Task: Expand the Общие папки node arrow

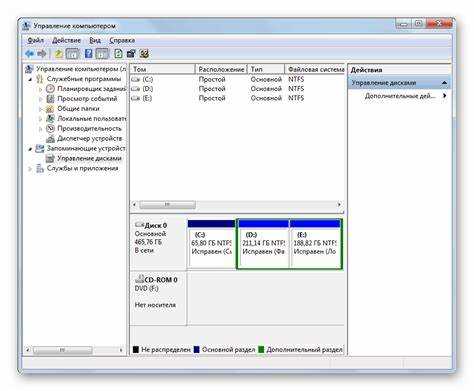Action: pyautogui.click(x=41, y=109)
